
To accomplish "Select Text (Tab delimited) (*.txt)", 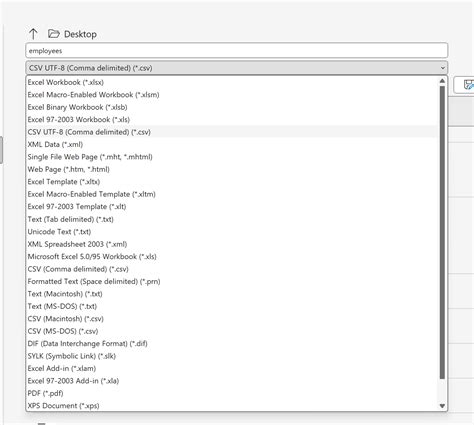I will point(232,219).
